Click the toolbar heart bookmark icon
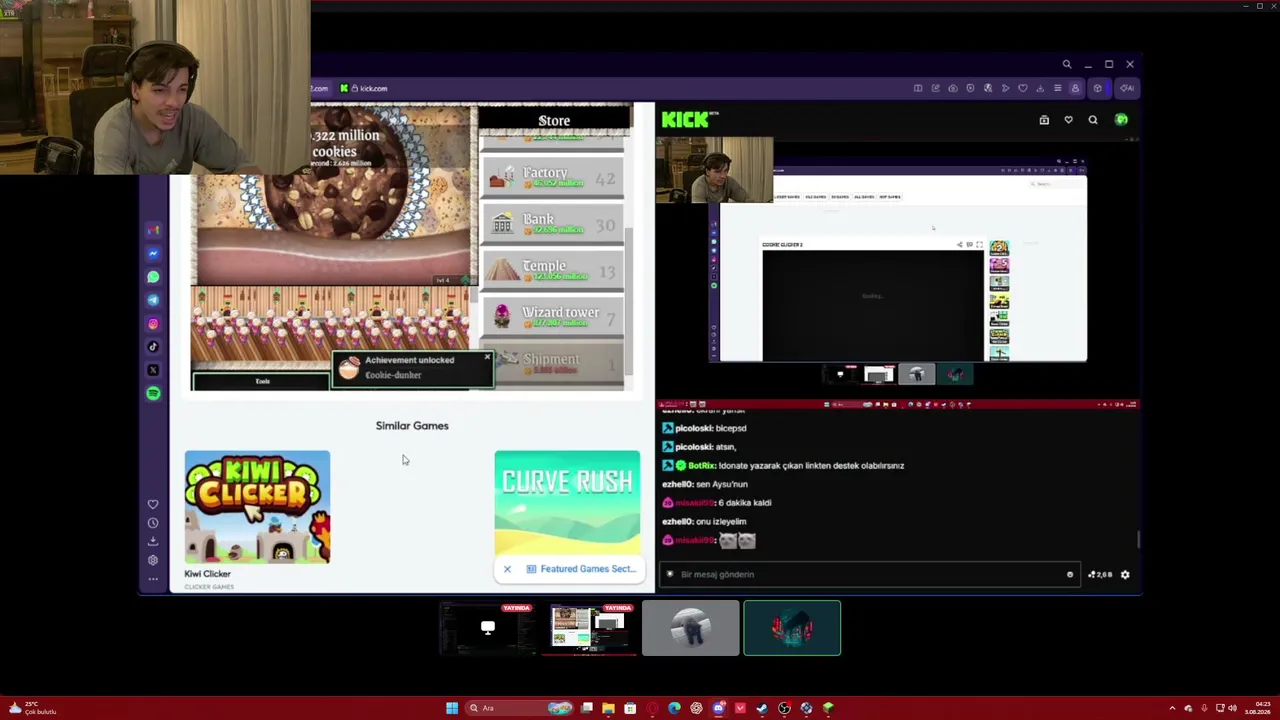 coord(1023,88)
